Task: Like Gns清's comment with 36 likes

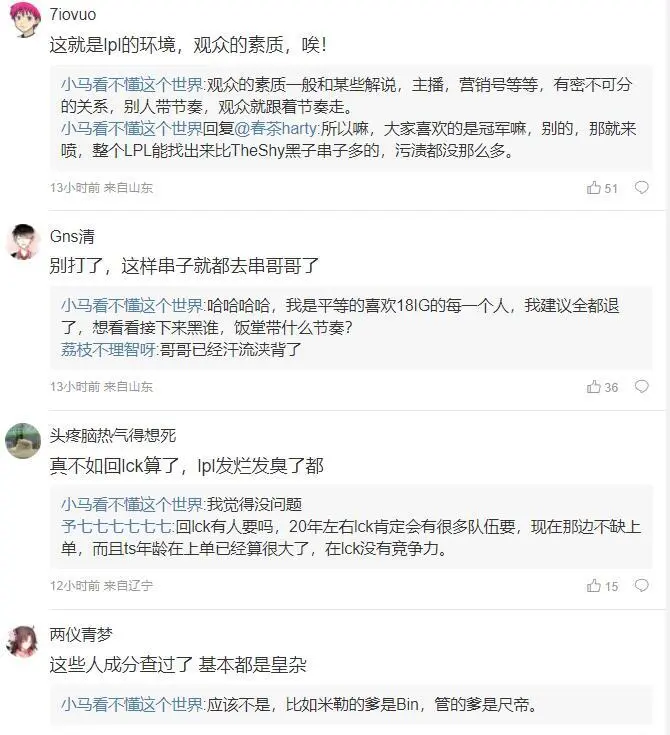Action: [x=594, y=387]
